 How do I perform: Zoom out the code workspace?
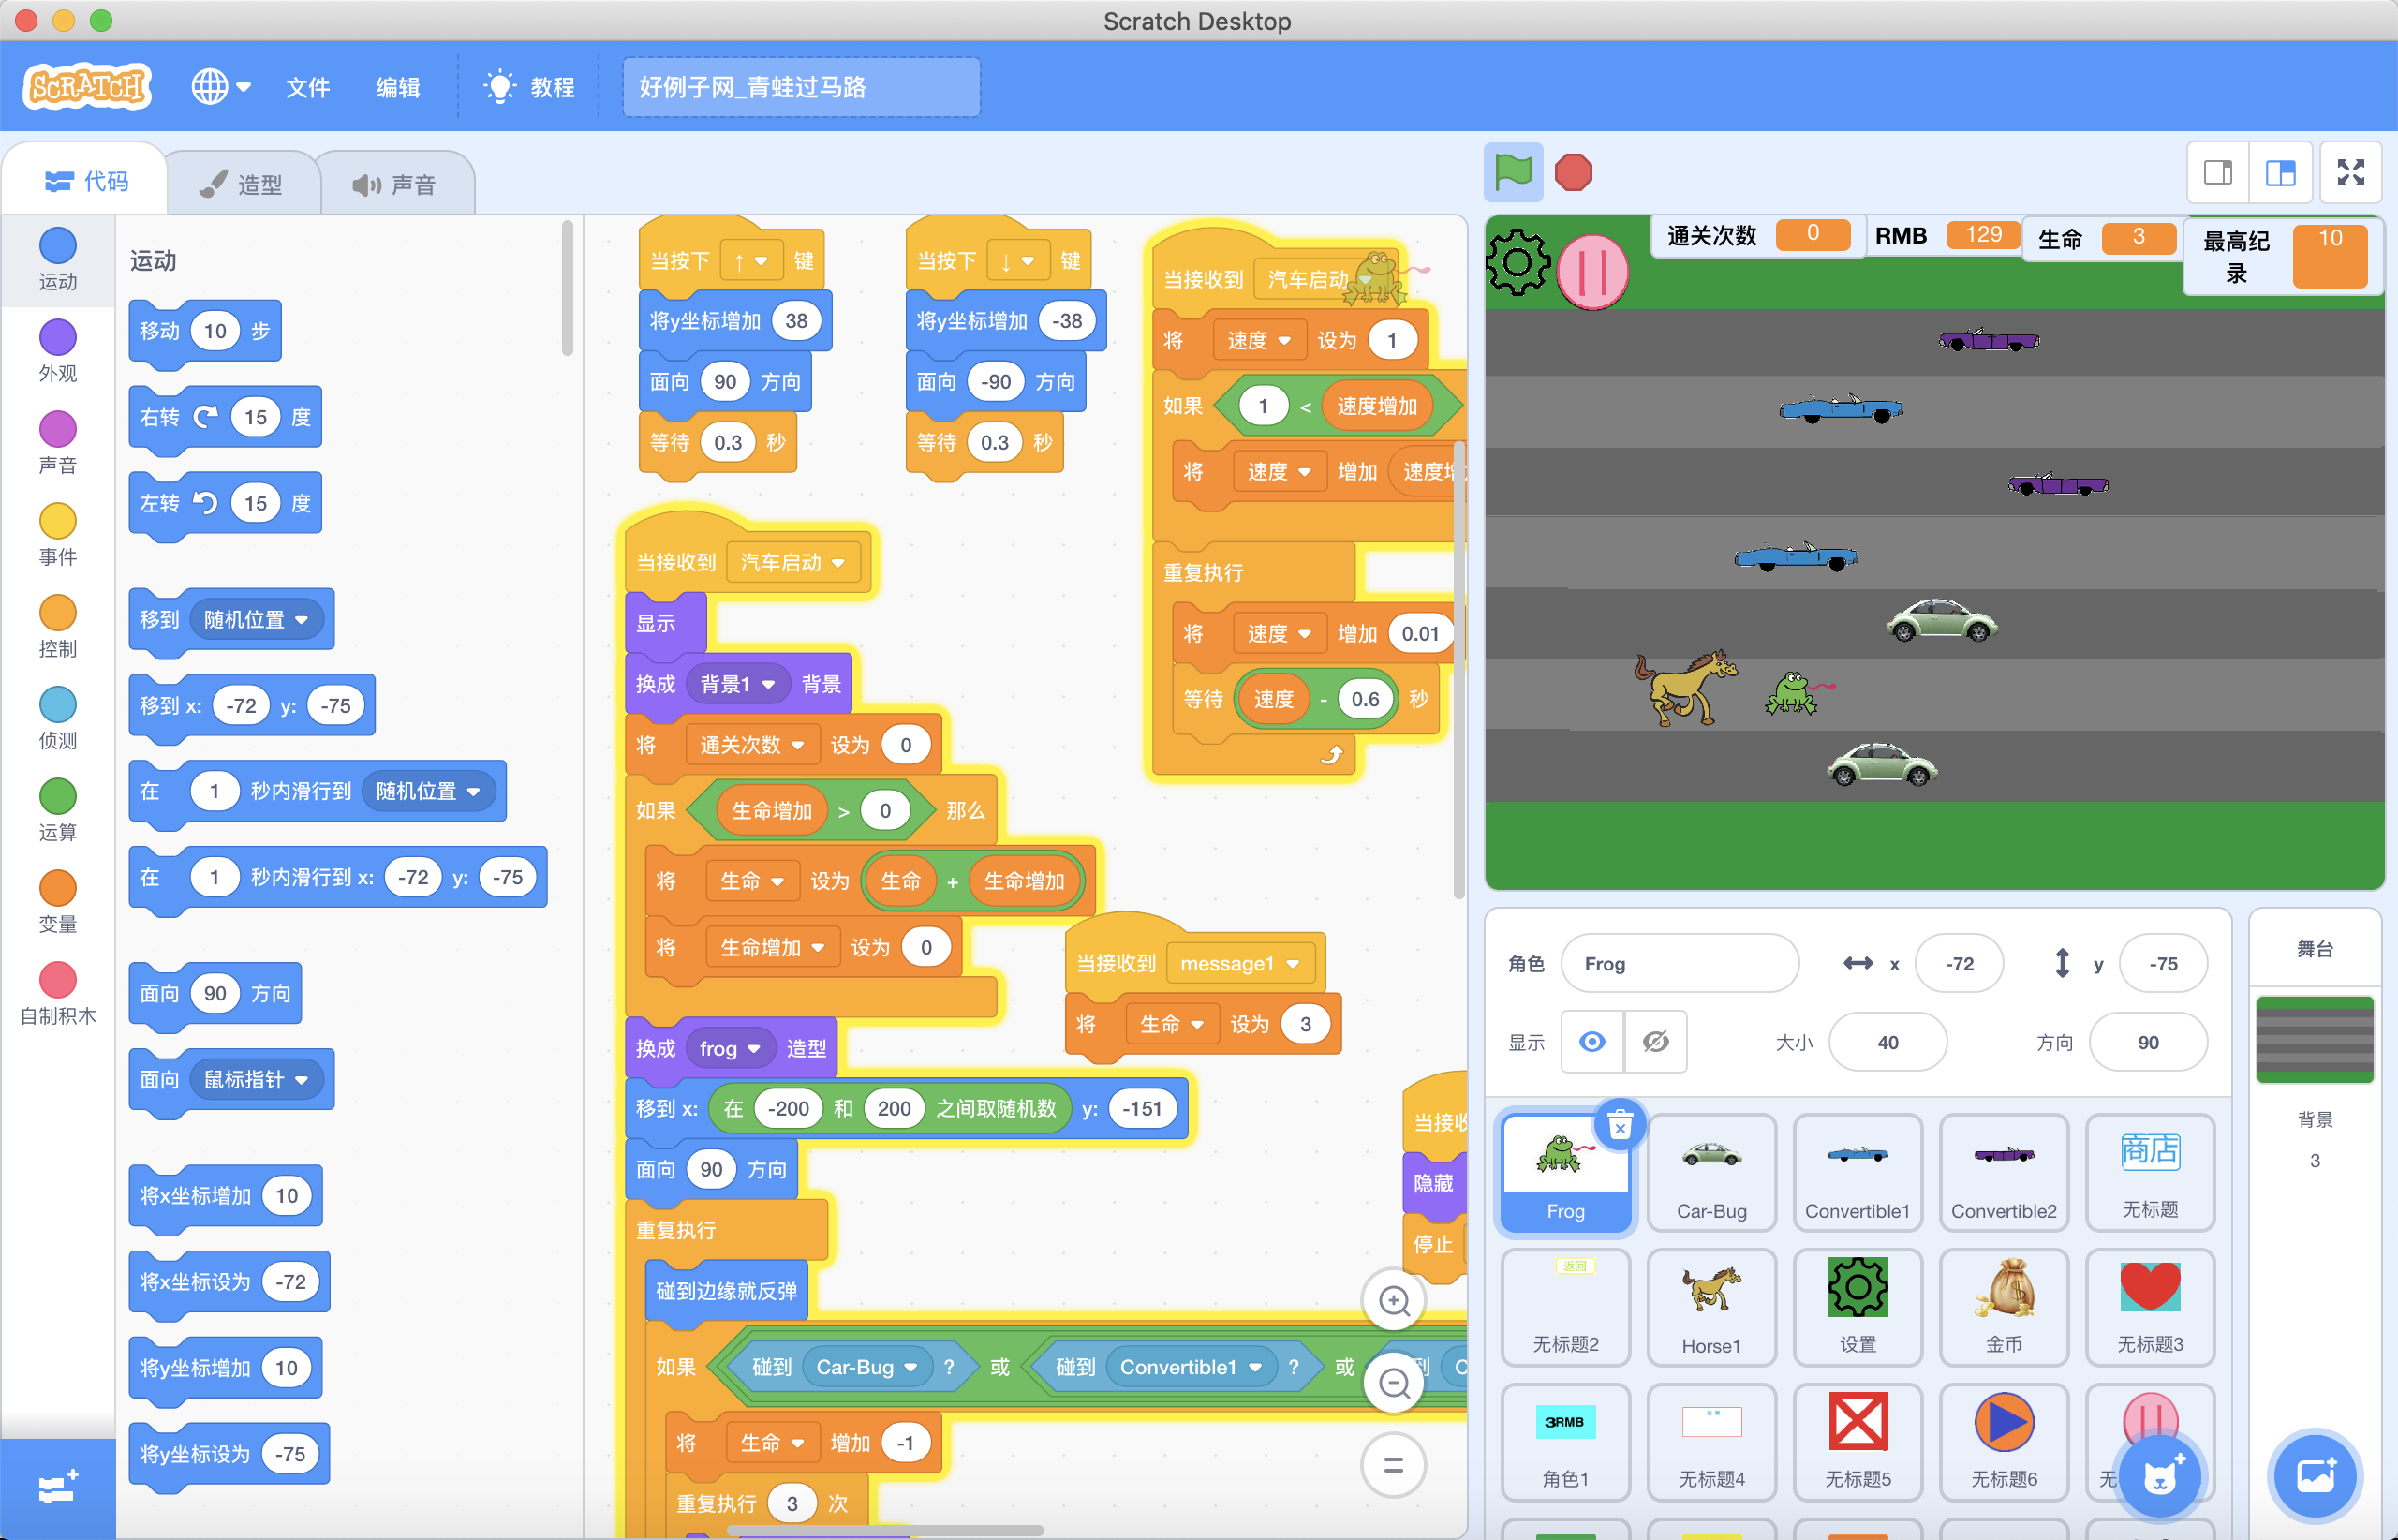tap(1393, 1384)
